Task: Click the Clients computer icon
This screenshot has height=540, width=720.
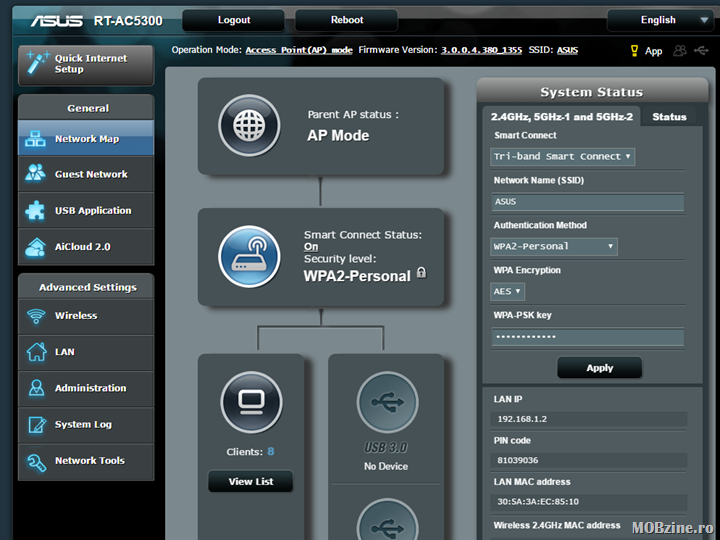Action: [x=251, y=402]
